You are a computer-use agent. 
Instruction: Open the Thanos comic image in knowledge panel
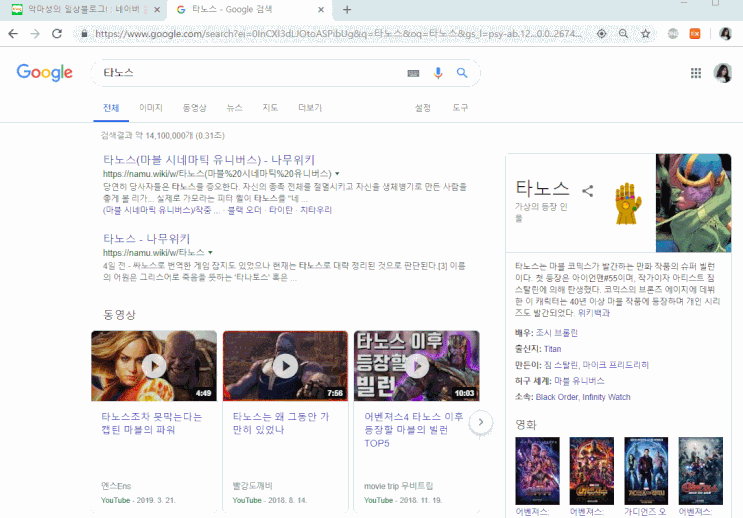(693, 203)
